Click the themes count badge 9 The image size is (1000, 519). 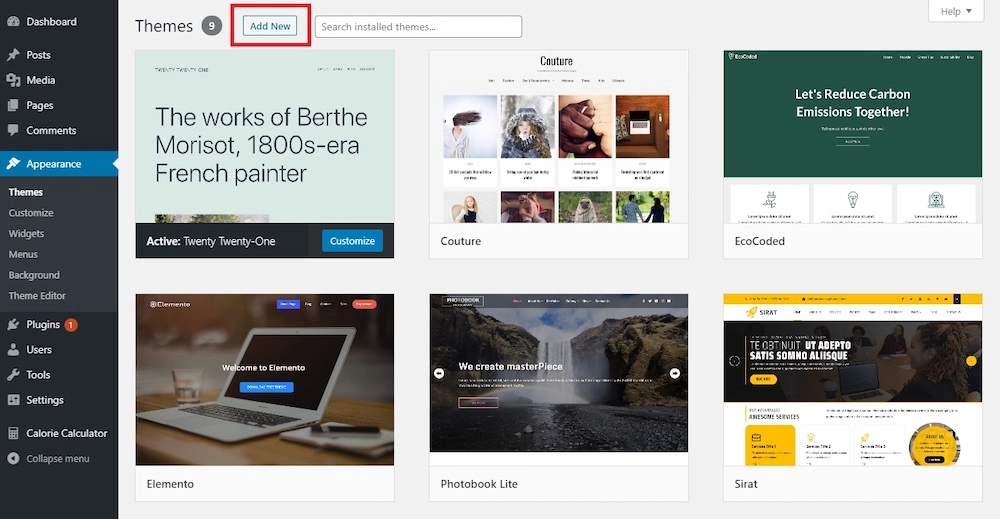click(212, 26)
